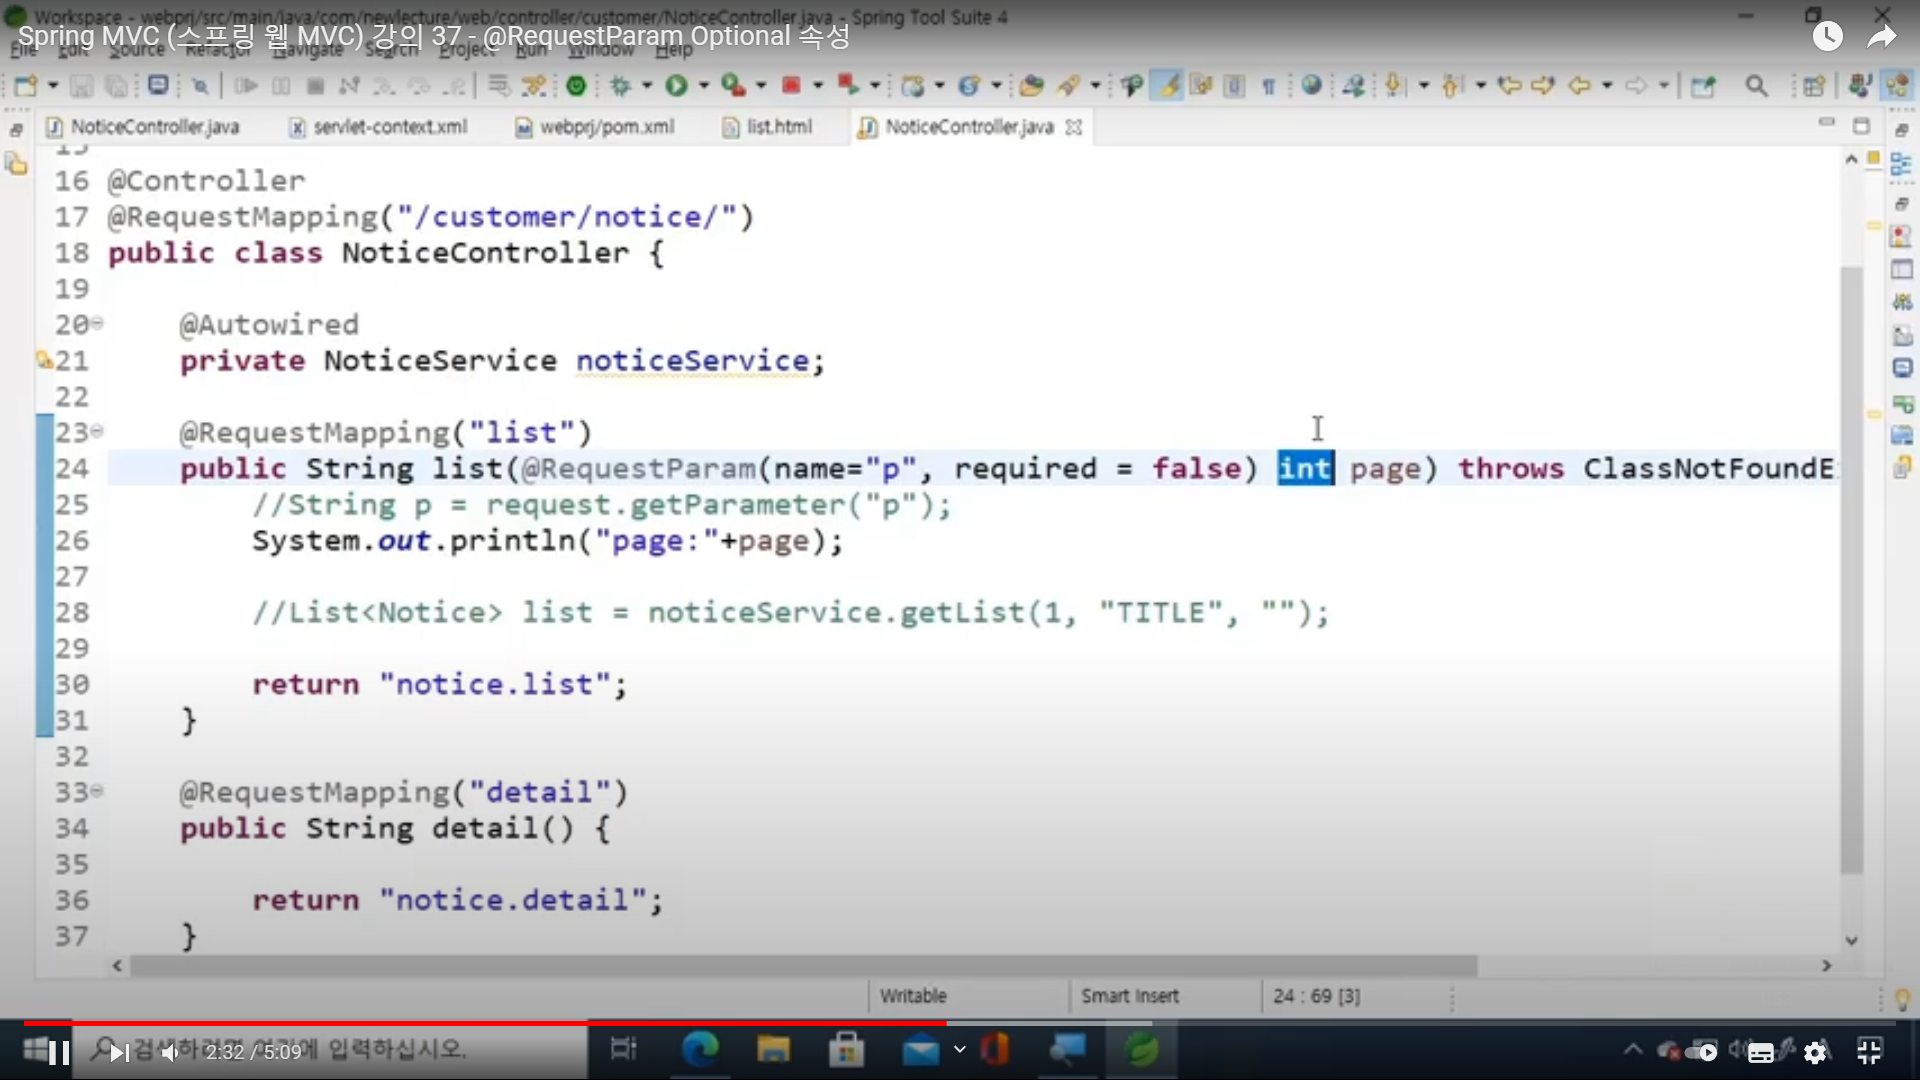
Task: Click the editor horizontal scrollbar
Action: point(804,966)
